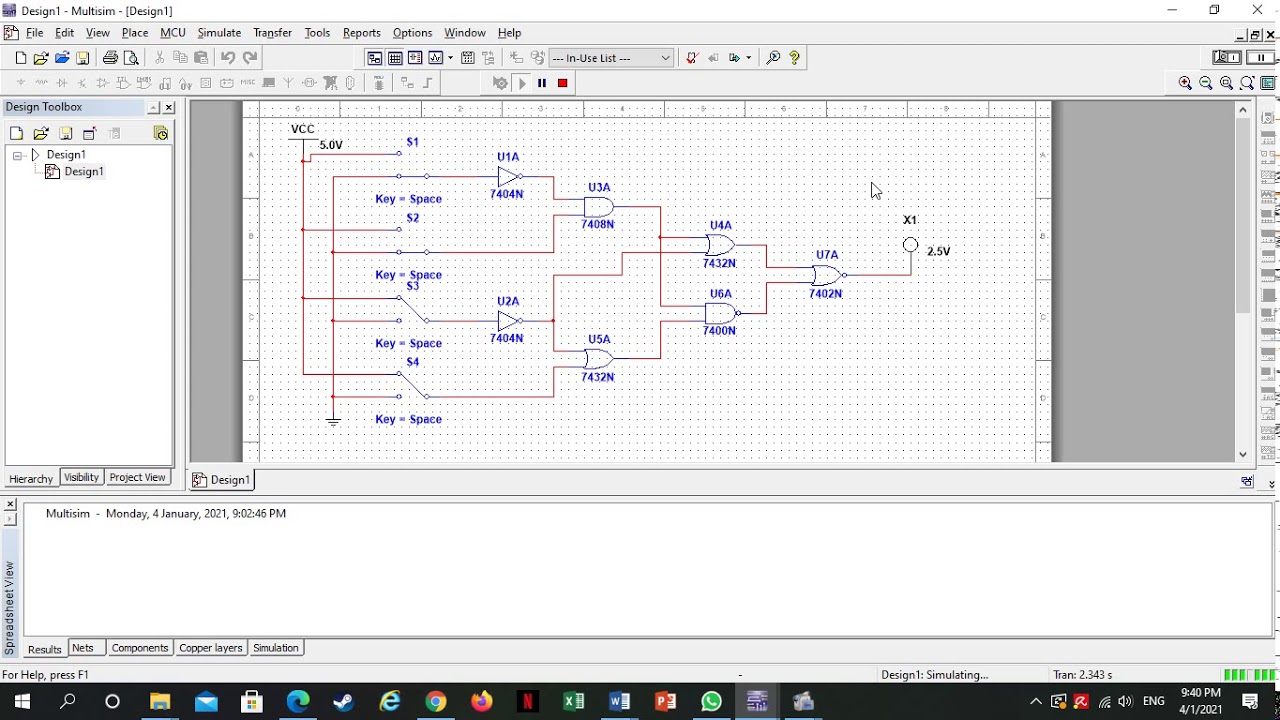Screen dimensions: 1280x720
Task: Open Multisim help question mark icon
Action: click(x=795, y=58)
